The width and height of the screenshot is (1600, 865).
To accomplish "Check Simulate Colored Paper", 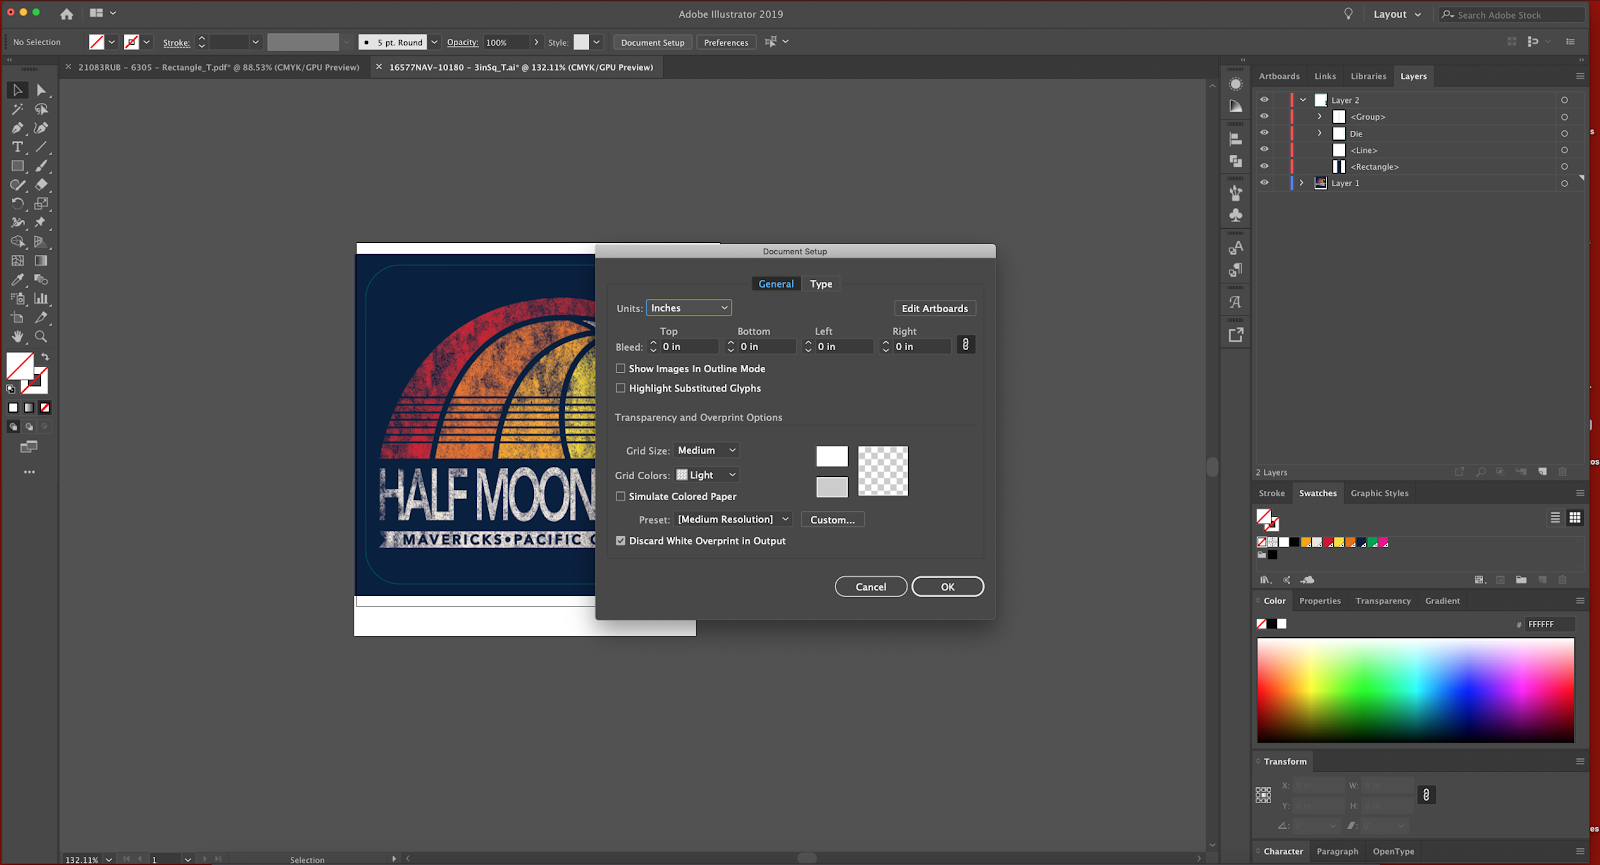I will point(620,496).
